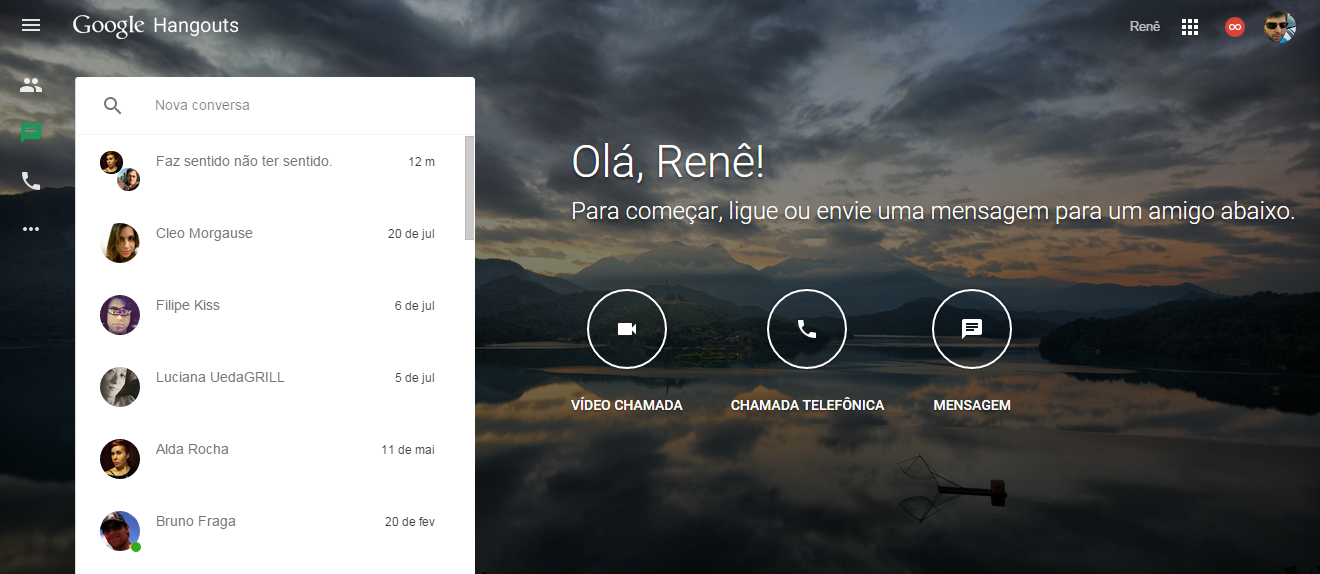Expand the More options ellipsis
The image size is (1320, 574).
point(31,229)
